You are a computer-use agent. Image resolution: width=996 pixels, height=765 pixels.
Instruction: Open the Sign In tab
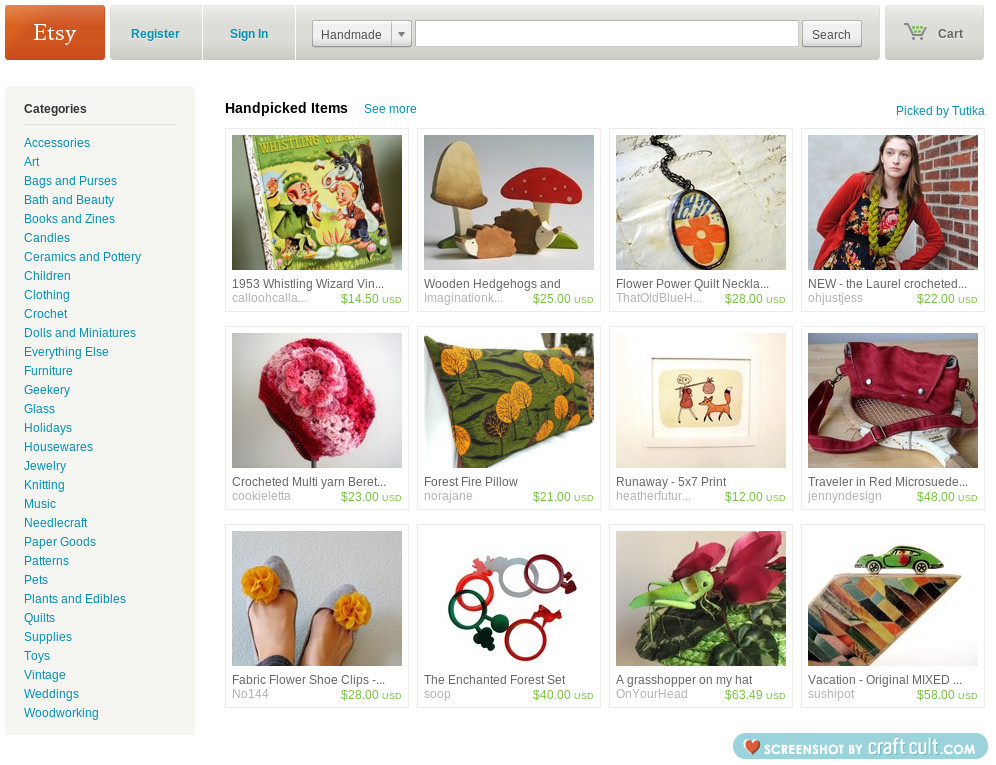[249, 33]
